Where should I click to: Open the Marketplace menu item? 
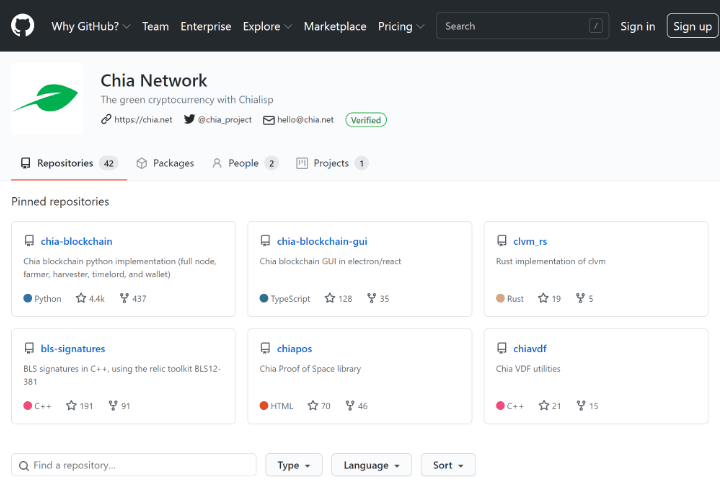pyautogui.click(x=335, y=26)
